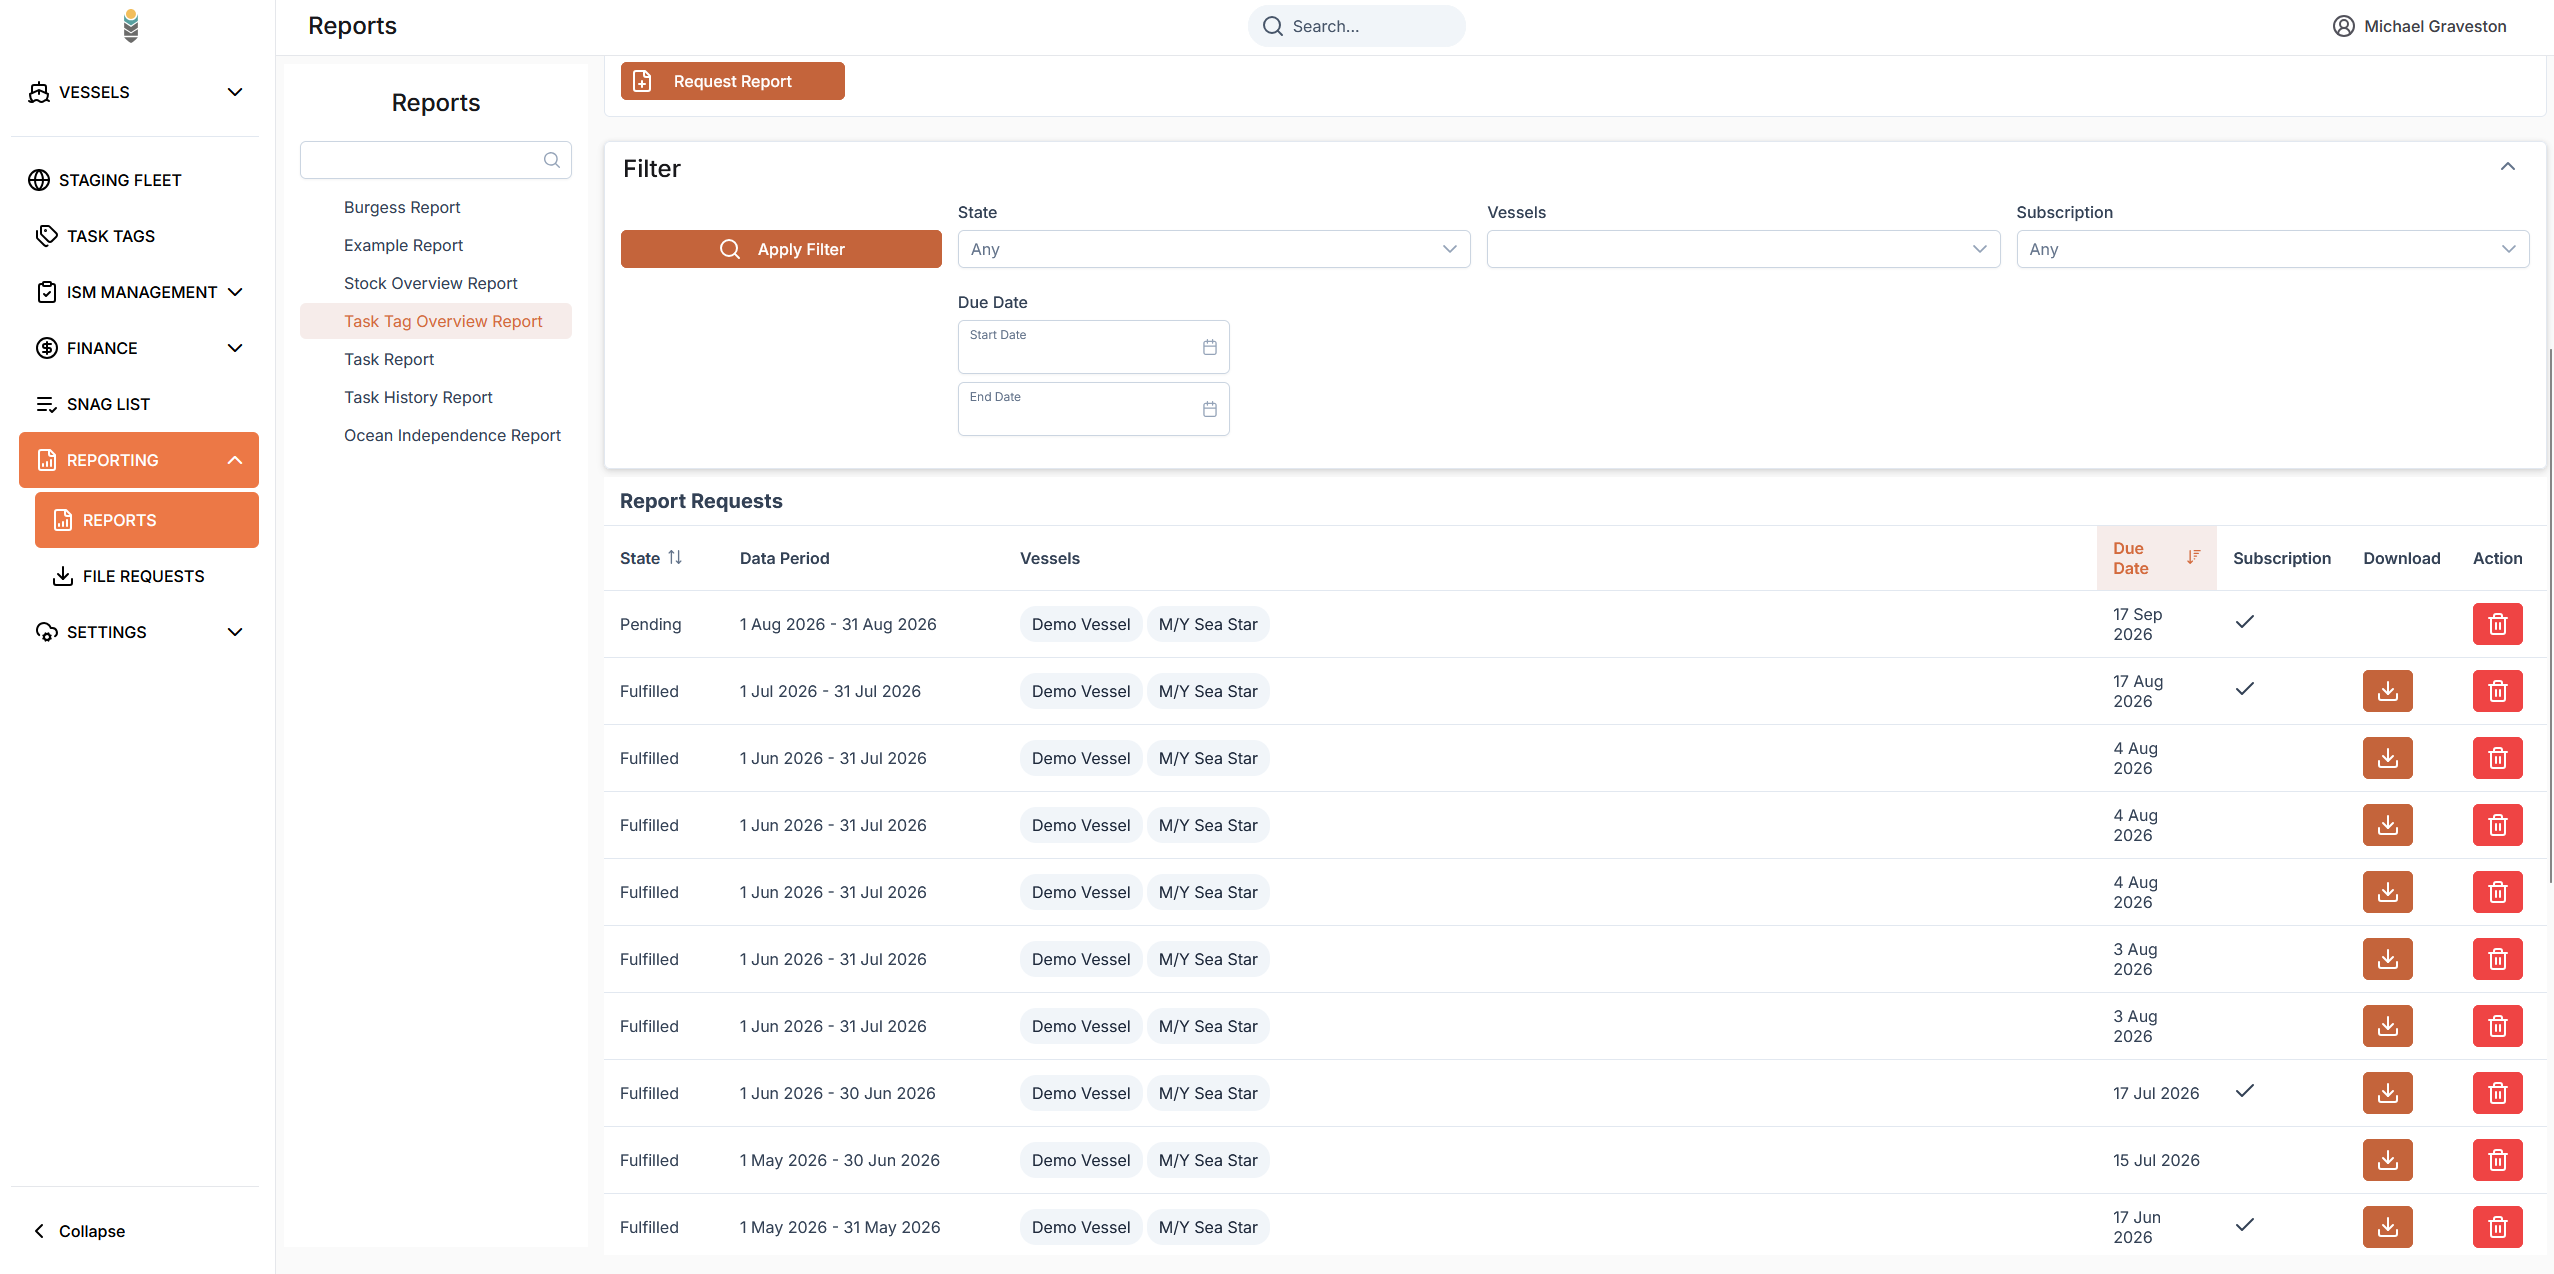Click the Demo Vessel tag in the Pending row
The image size is (2554, 1274).
[x=1081, y=624]
